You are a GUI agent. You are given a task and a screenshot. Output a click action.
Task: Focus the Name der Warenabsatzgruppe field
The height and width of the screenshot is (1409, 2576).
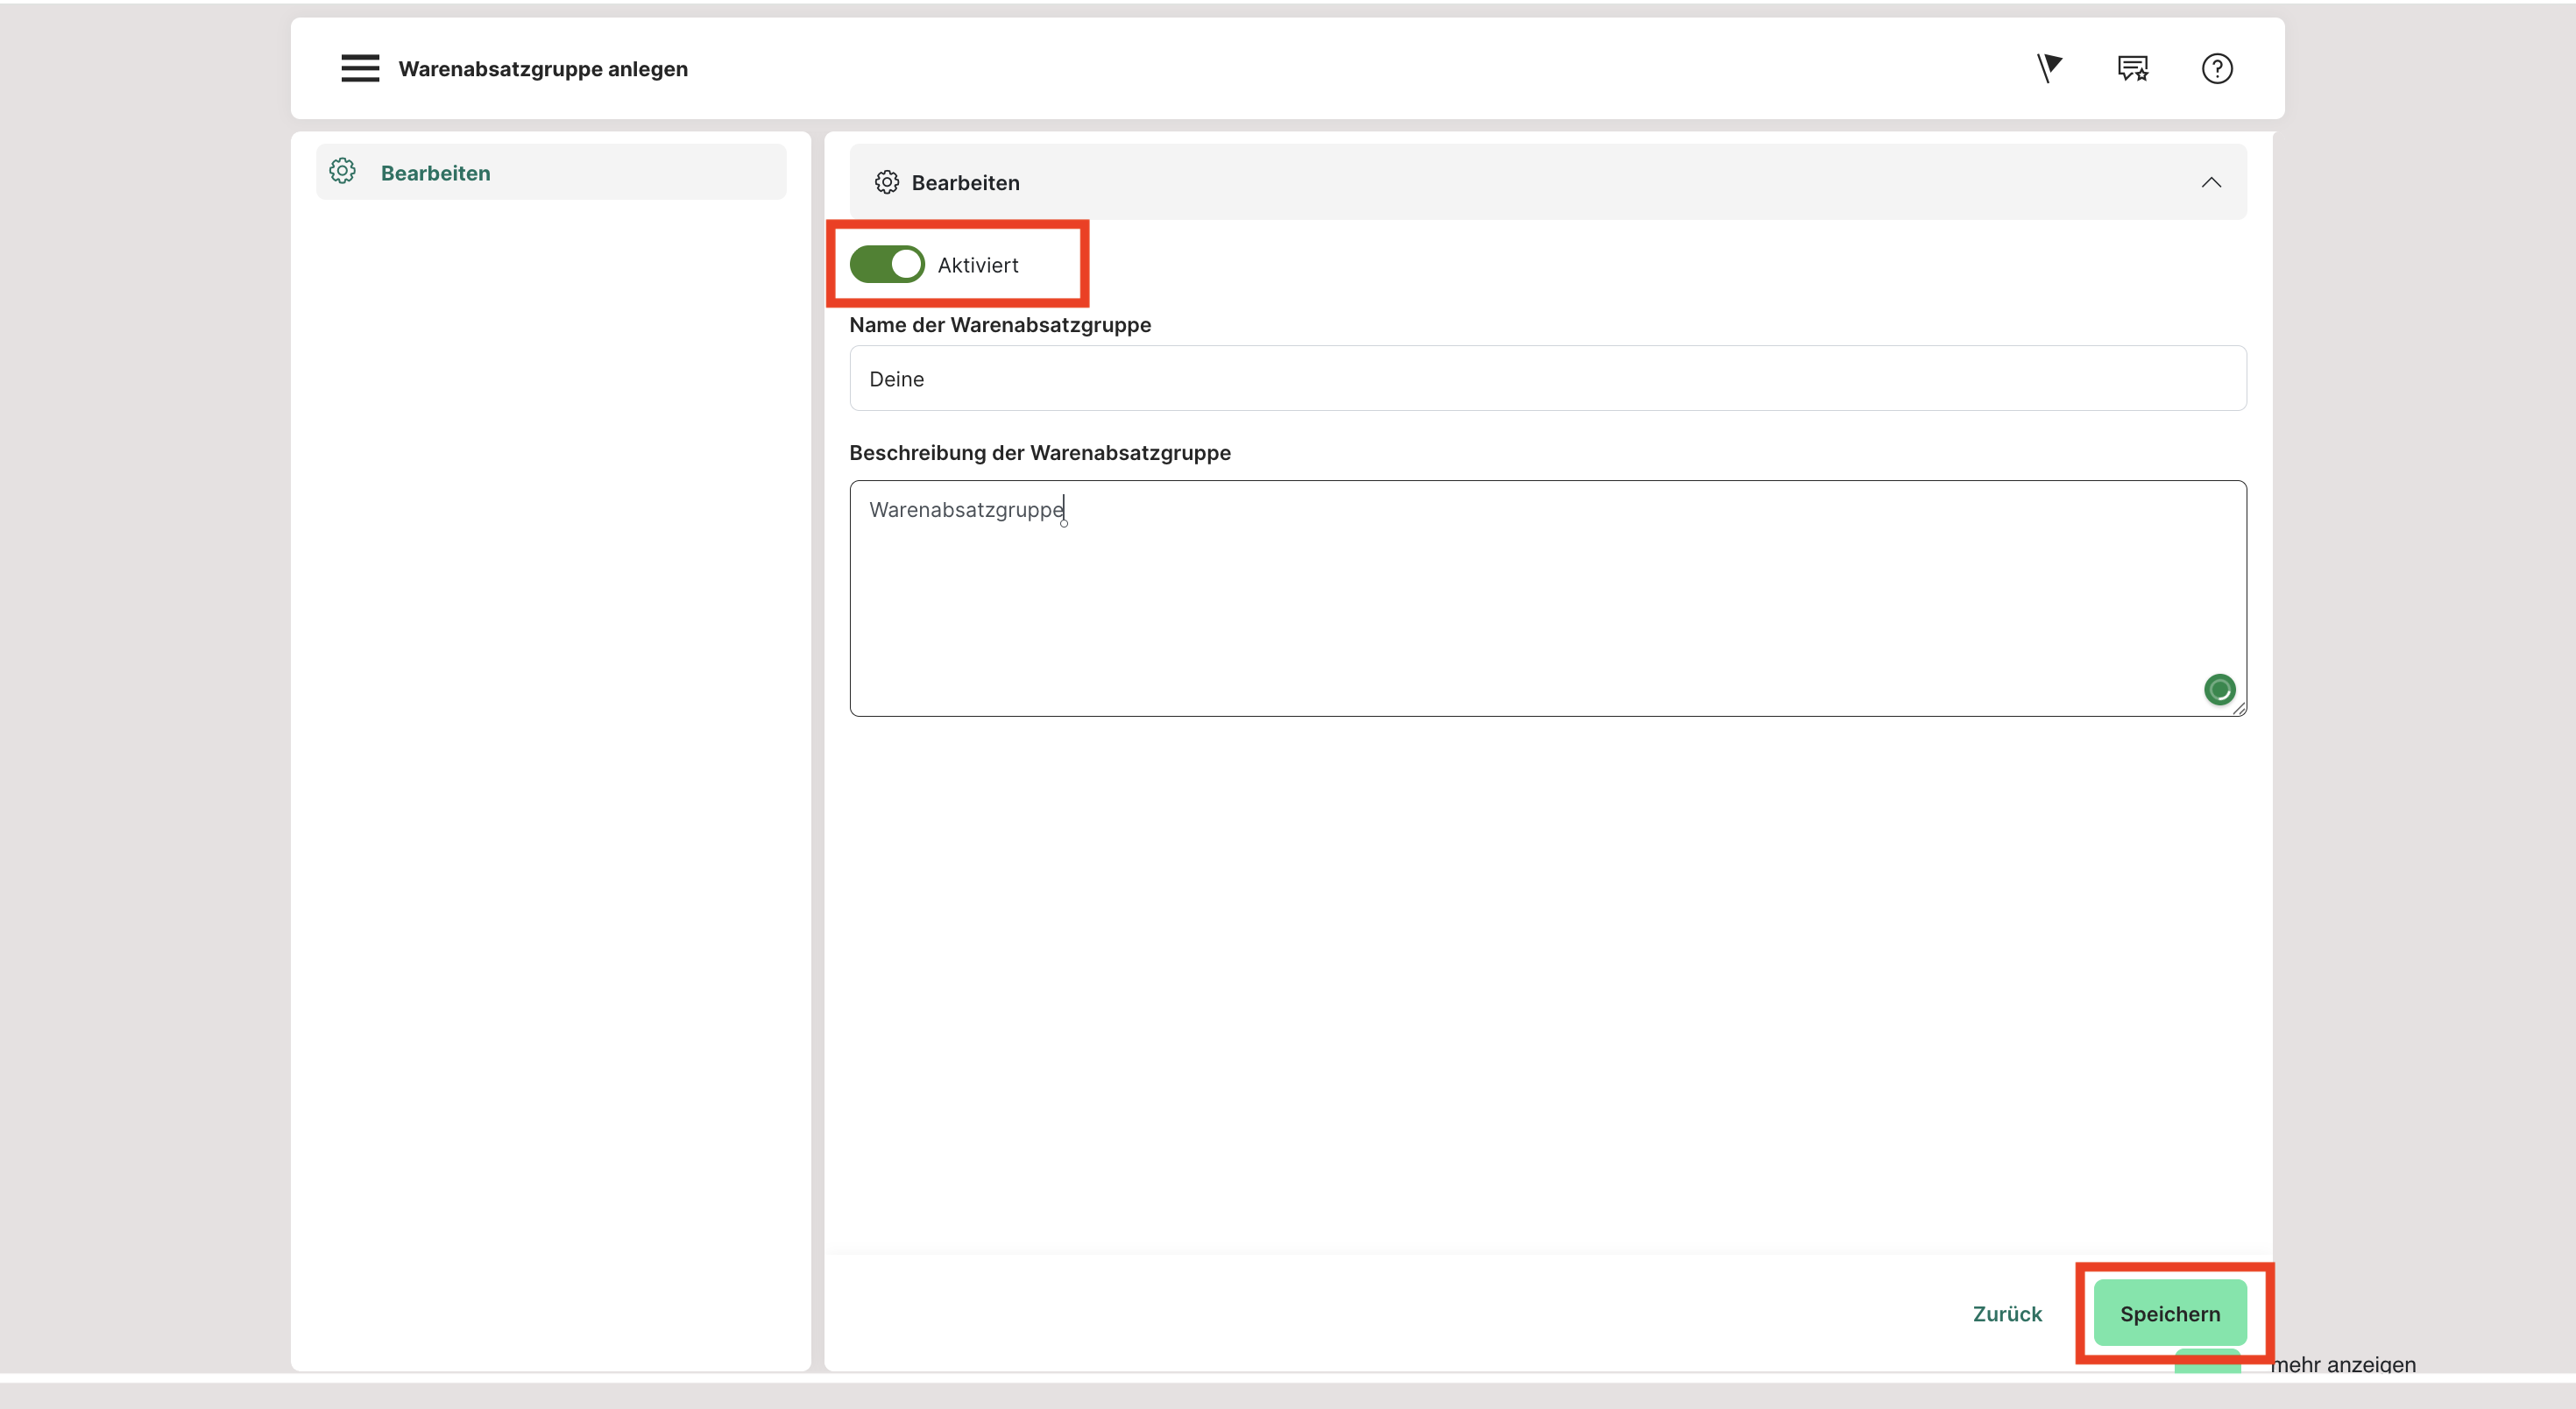(1547, 378)
